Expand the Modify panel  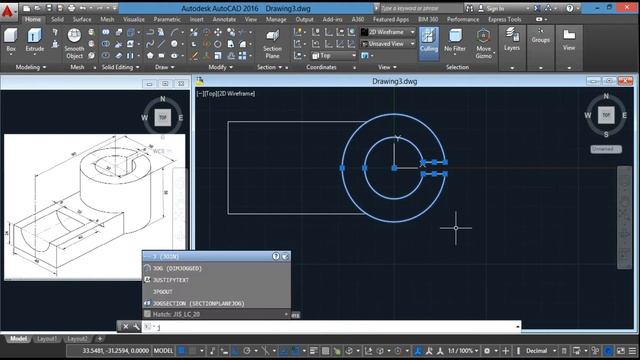click(220, 67)
